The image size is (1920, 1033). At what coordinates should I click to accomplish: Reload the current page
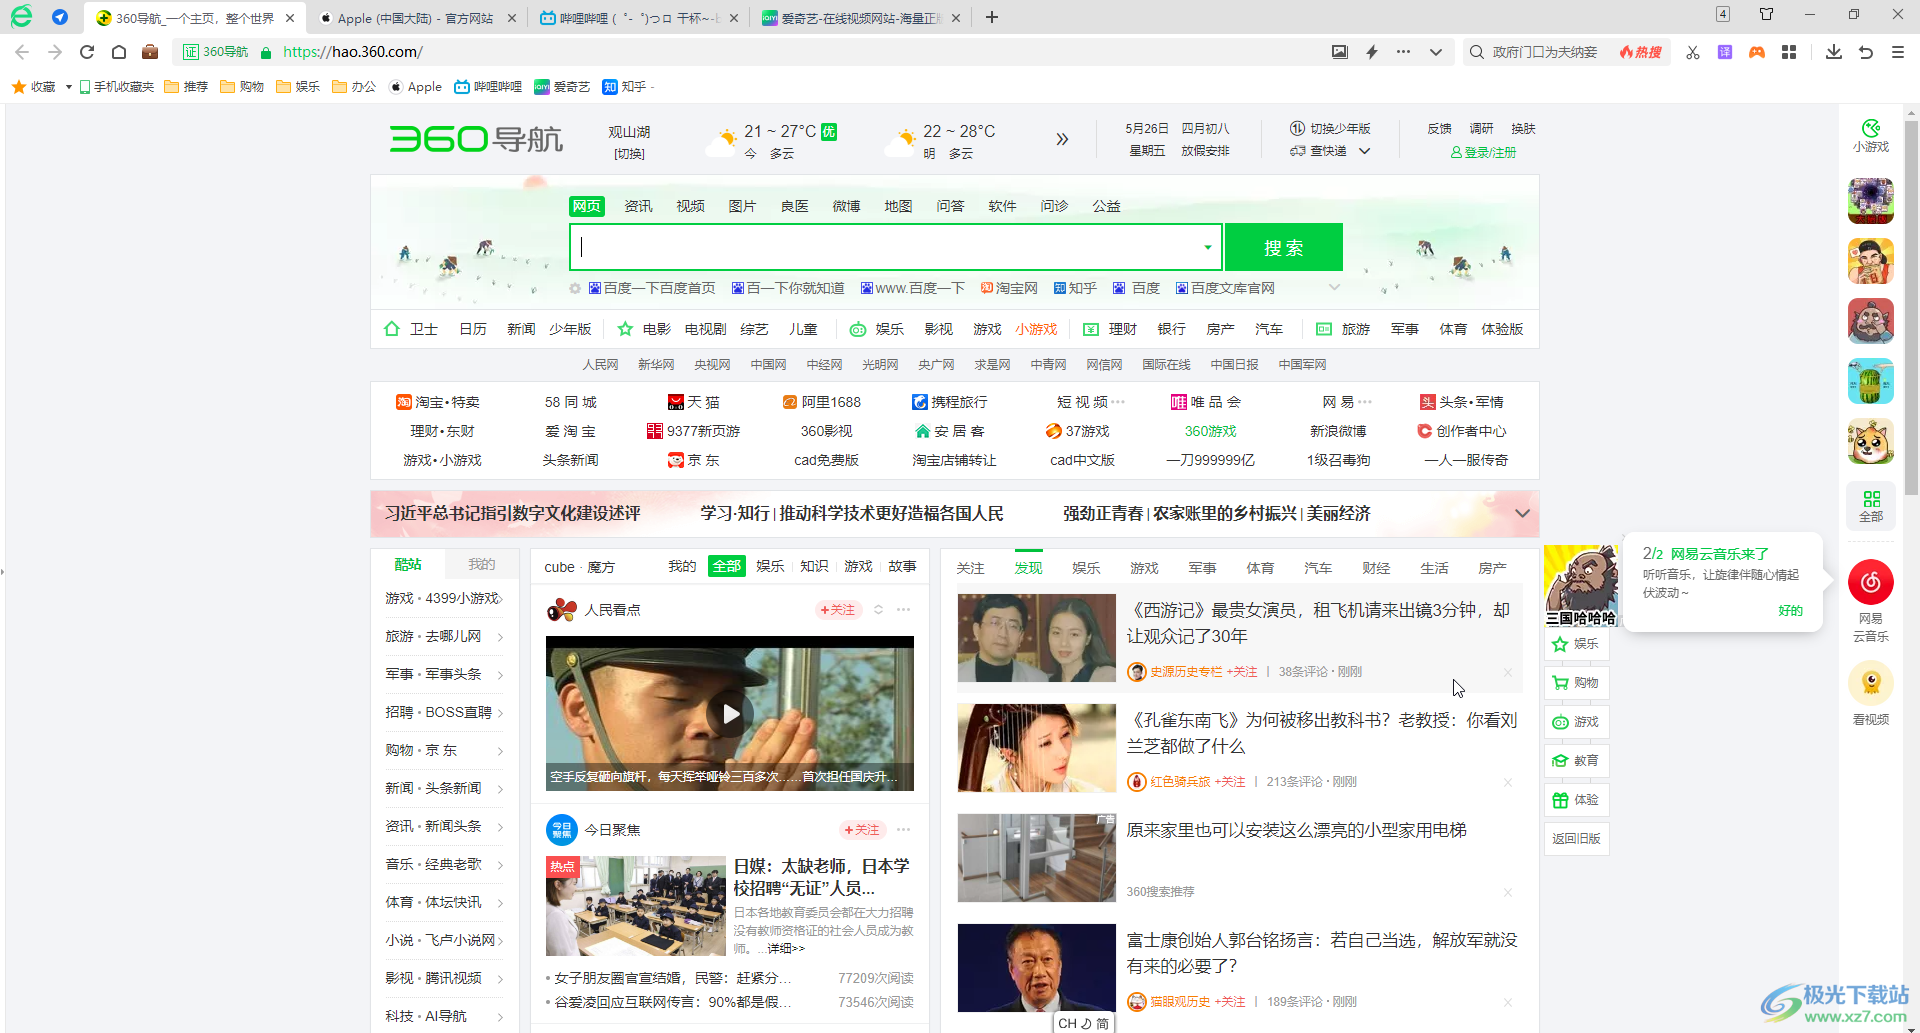click(x=87, y=52)
